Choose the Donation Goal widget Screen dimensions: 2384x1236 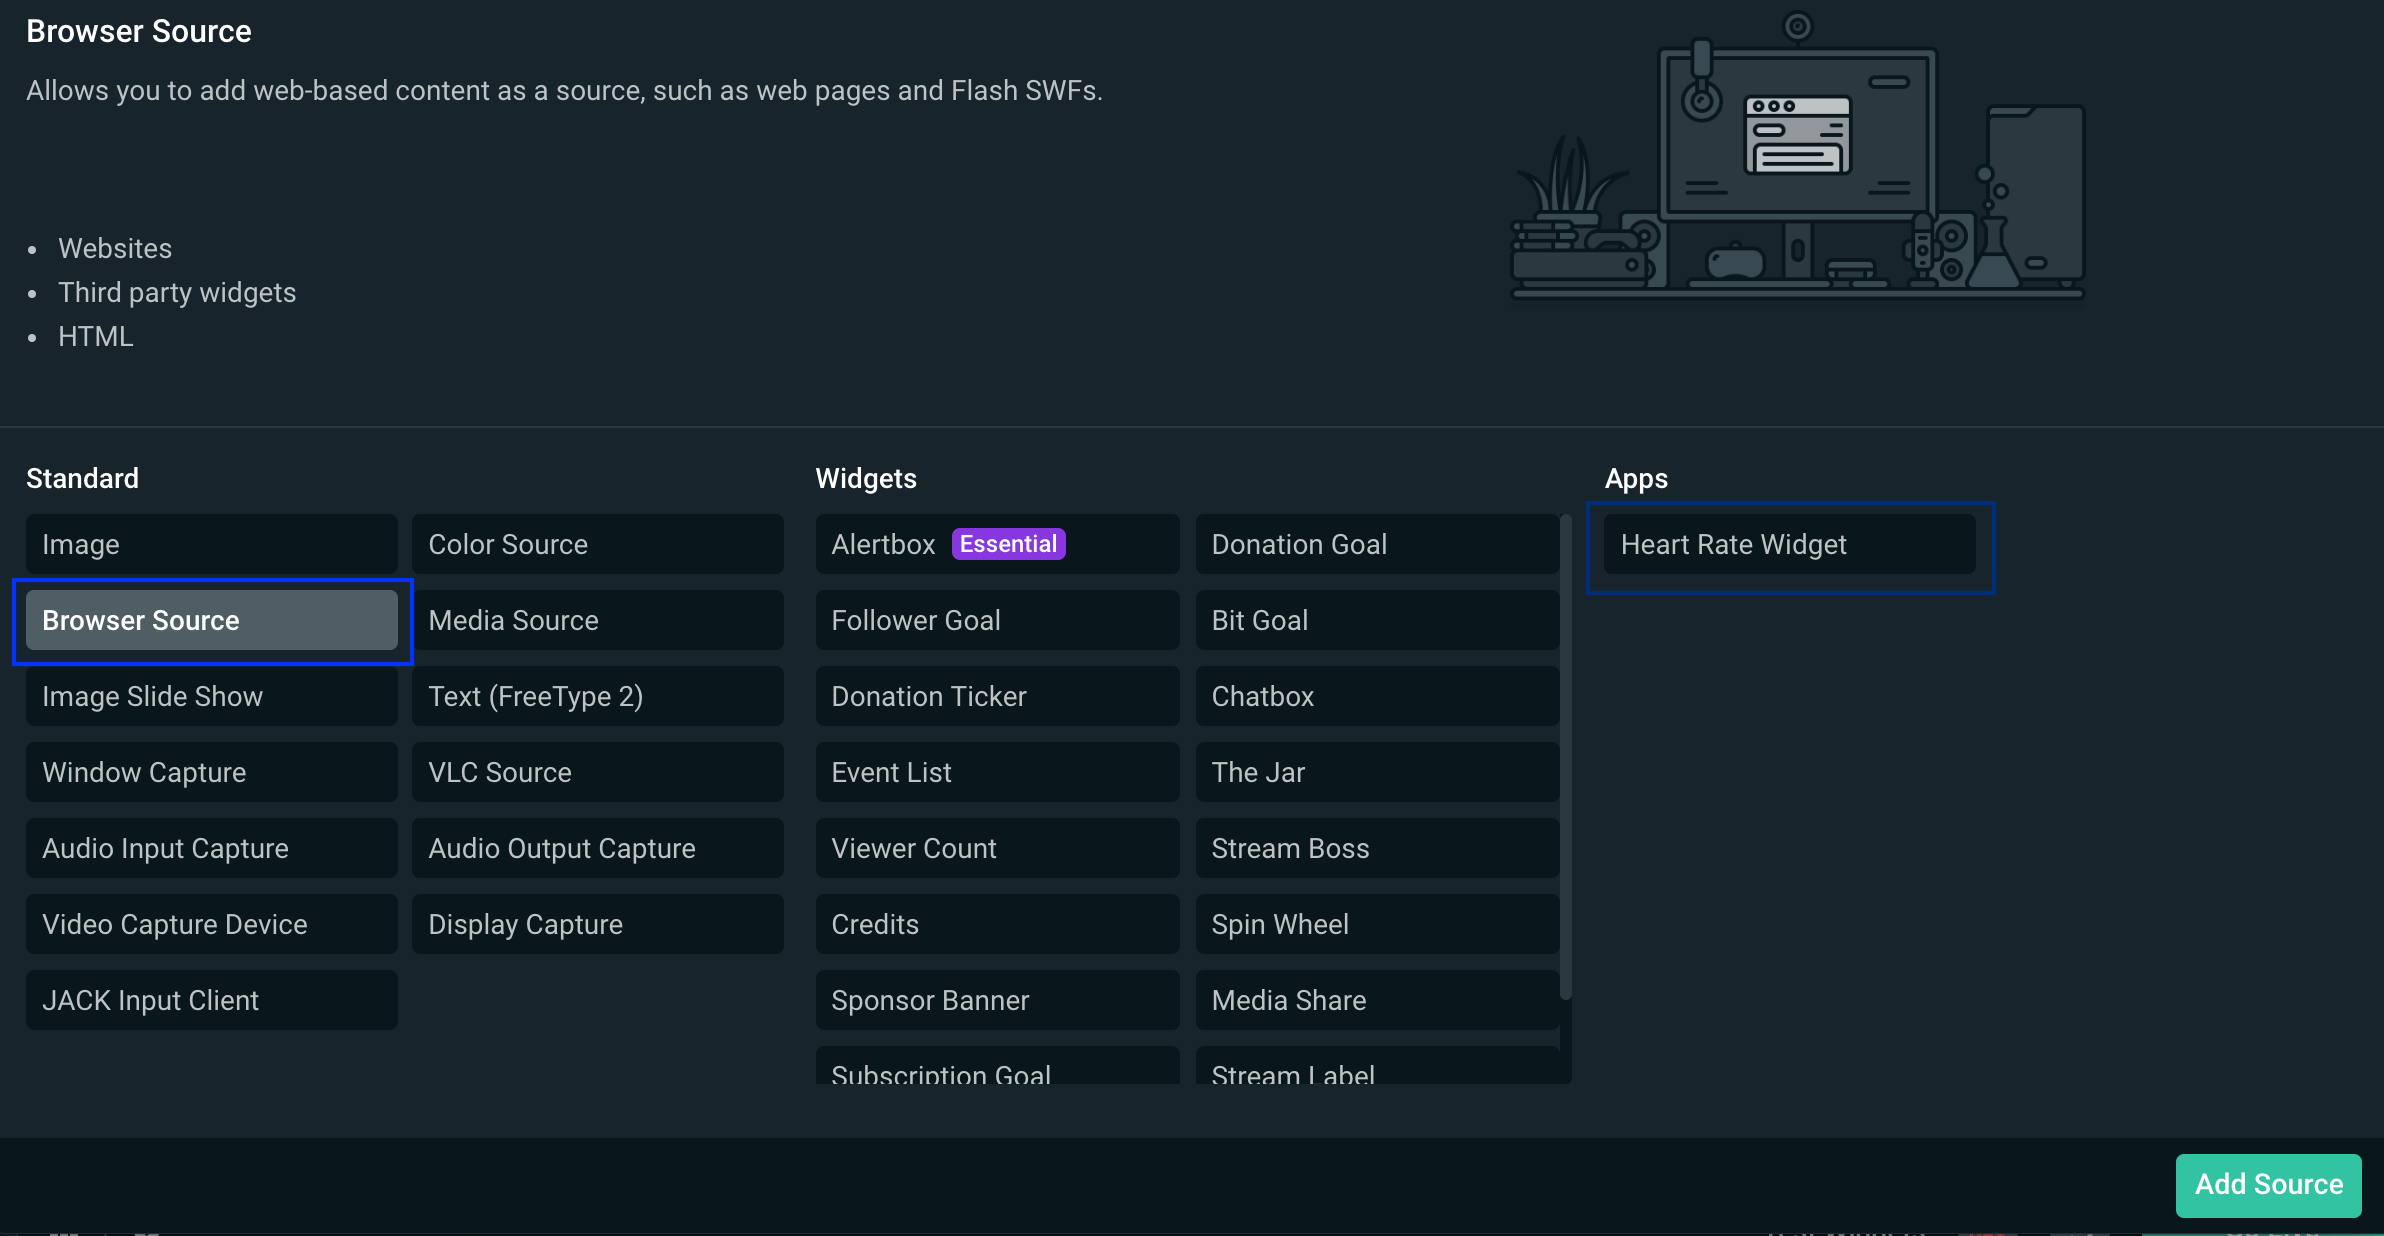tap(1376, 544)
